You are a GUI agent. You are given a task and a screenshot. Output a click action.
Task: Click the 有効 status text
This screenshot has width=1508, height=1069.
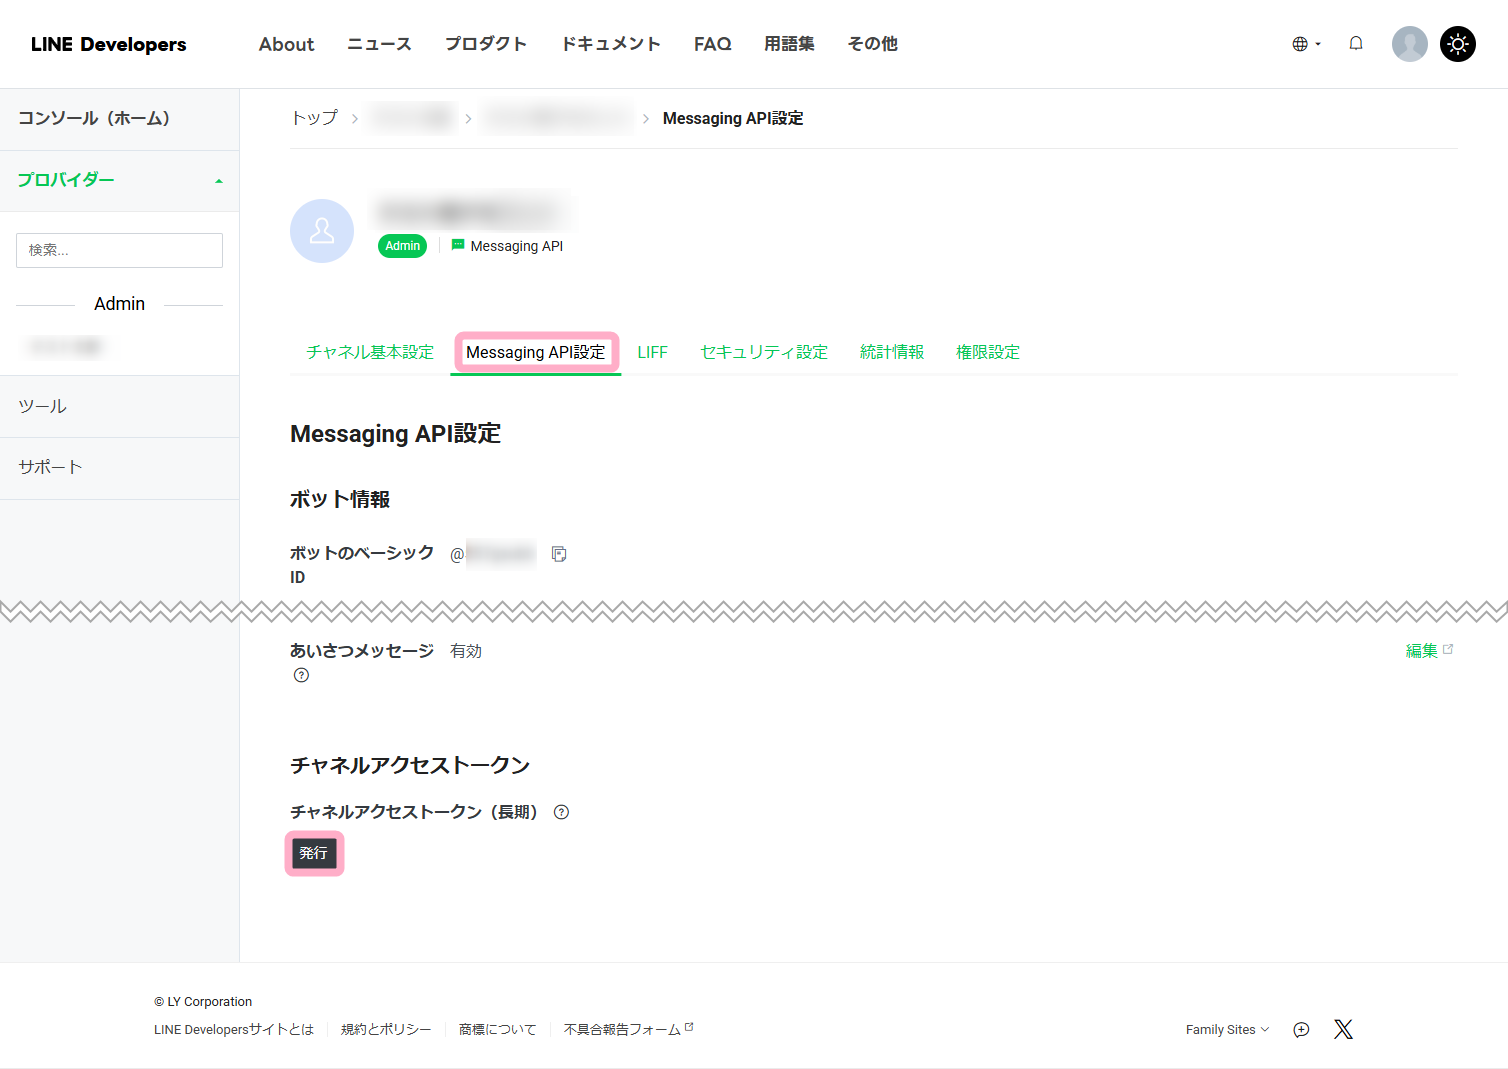(466, 651)
